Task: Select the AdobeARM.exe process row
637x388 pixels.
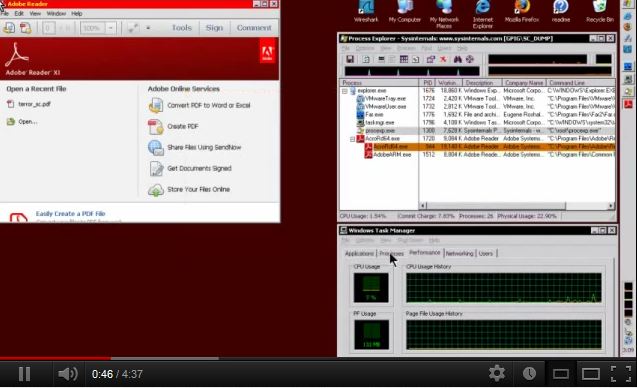Action: tap(477, 155)
